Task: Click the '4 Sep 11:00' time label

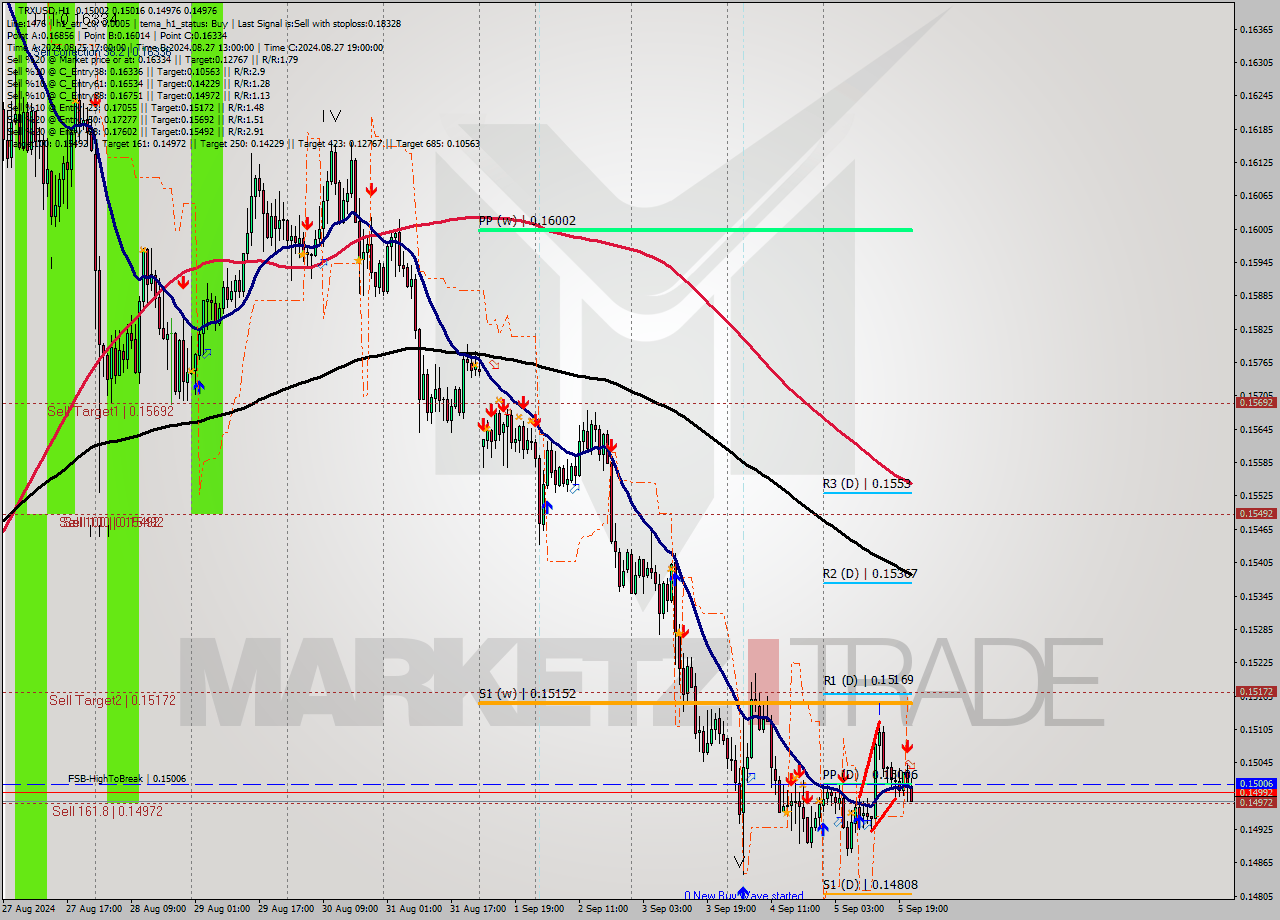Action: pyautogui.click(x=795, y=909)
